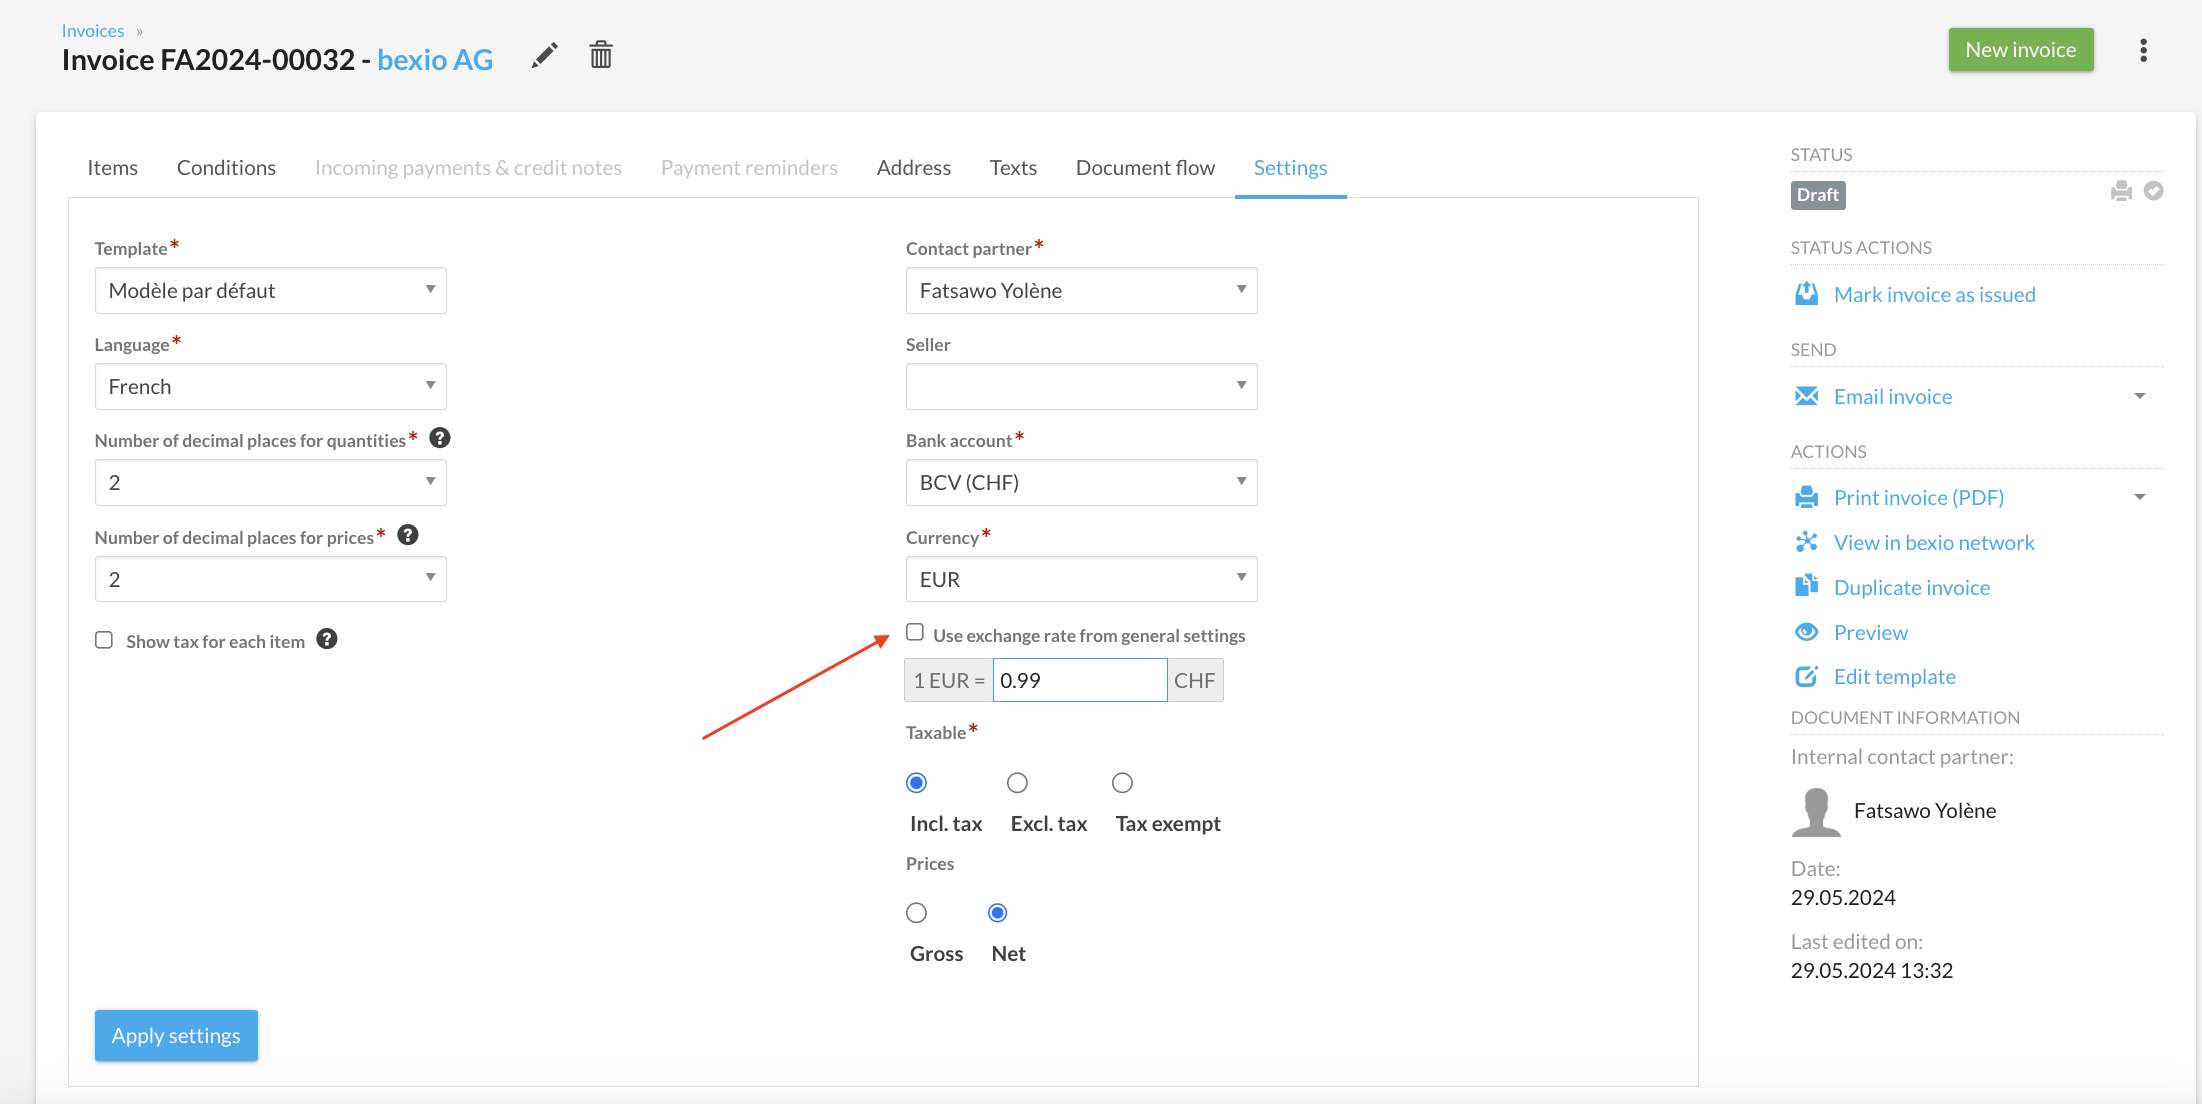Viewport: 2202px width, 1104px height.
Task: Click the printer icon beside Print invoice (PDF)
Action: [x=1806, y=497]
